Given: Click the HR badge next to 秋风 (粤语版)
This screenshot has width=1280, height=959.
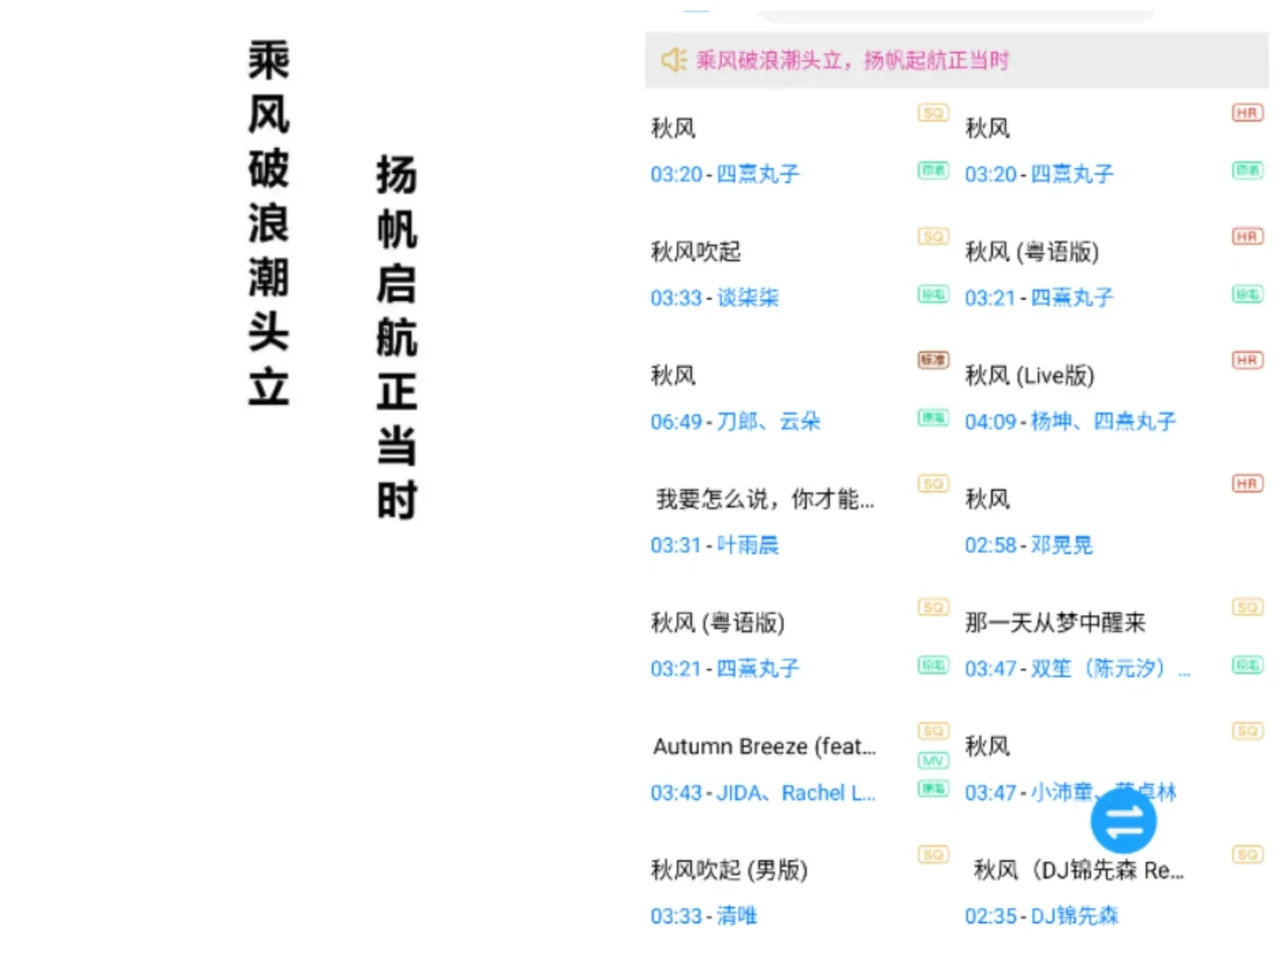Looking at the screenshot, I should tap(1246, 236).
